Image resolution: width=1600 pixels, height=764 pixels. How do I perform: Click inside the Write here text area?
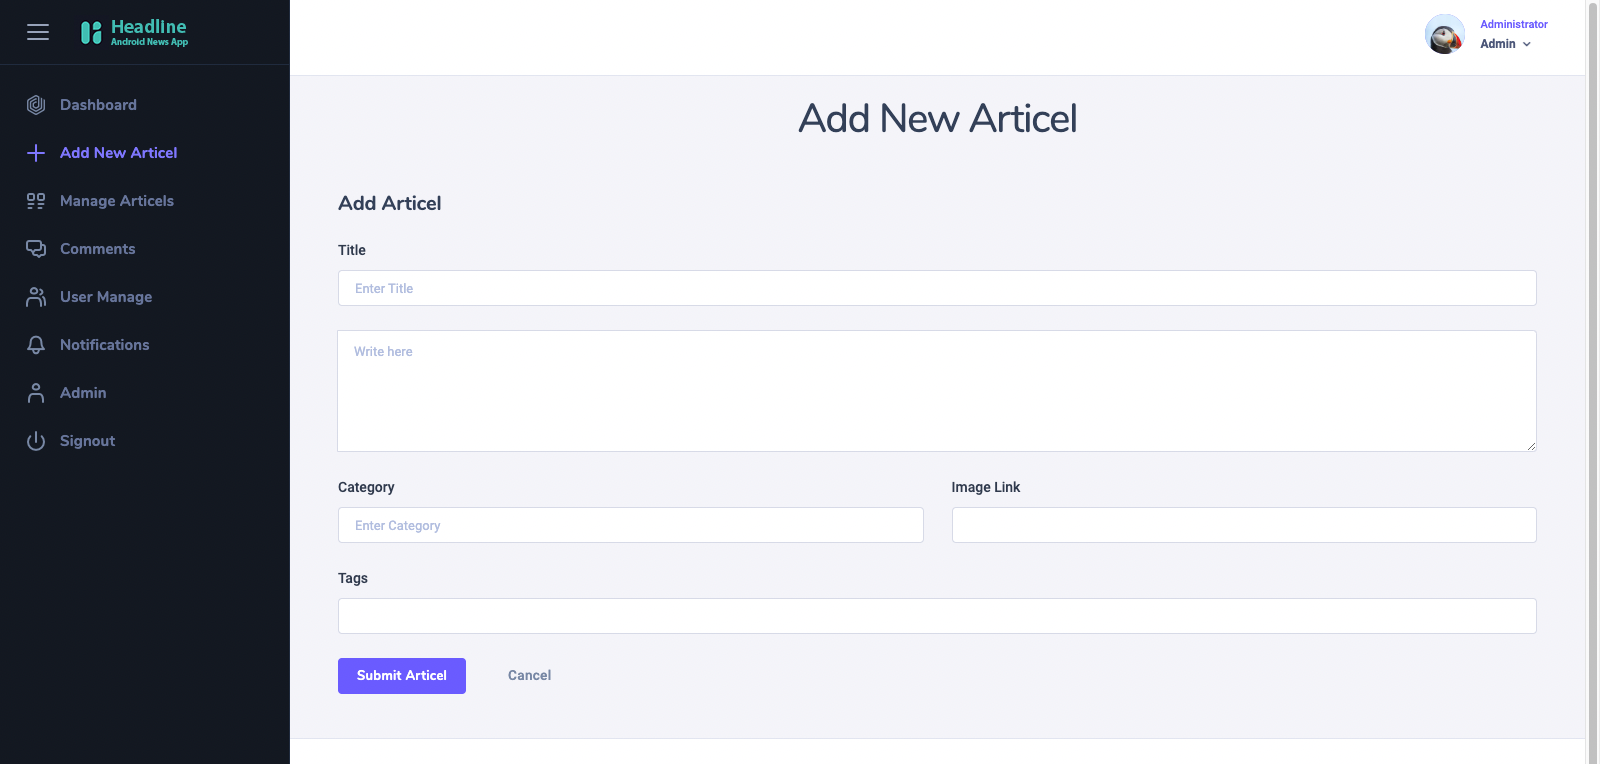click(x=937, y=391)
